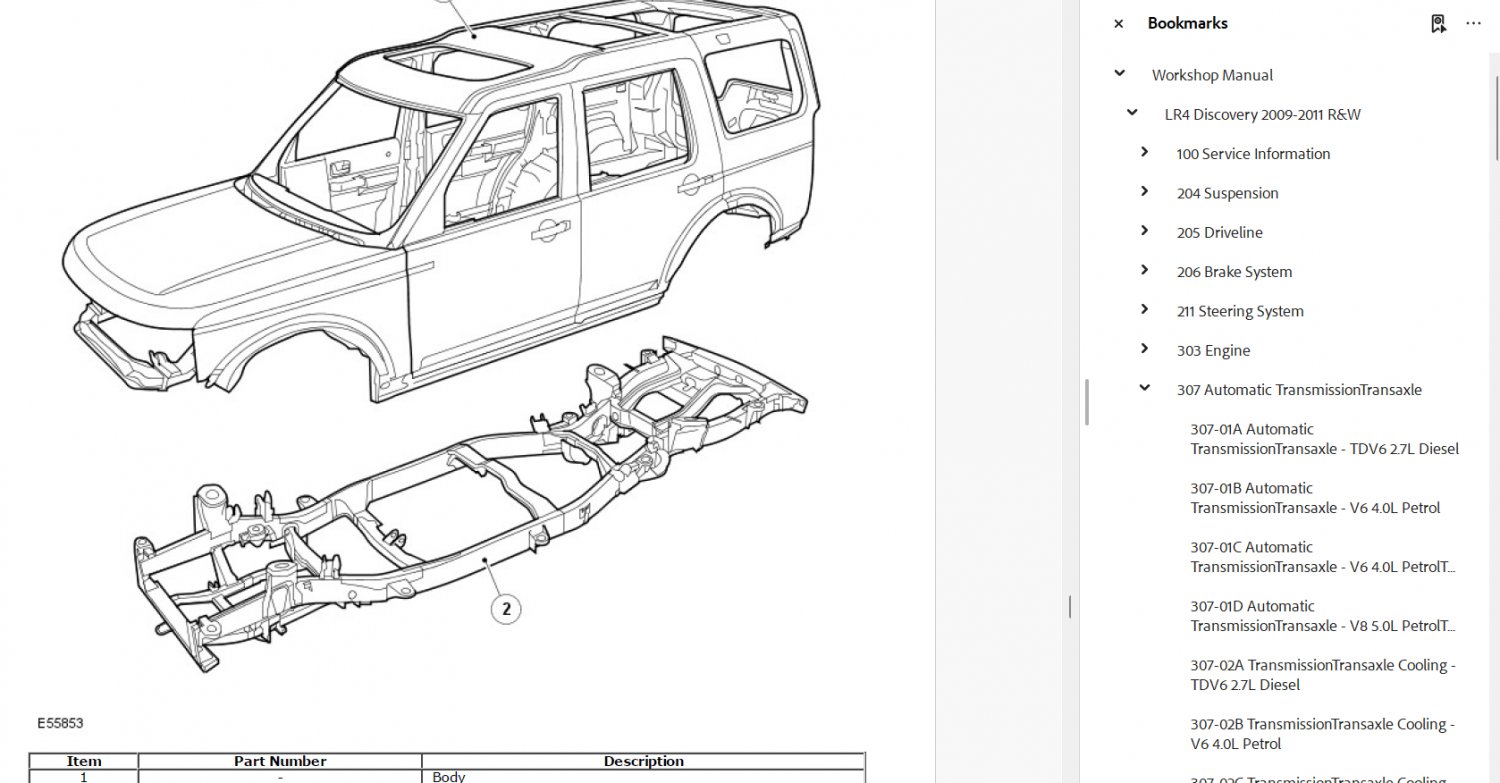Screen dimensions: 1500x783
Task: Click the Part Number column header
Action: tap(280, 761)
